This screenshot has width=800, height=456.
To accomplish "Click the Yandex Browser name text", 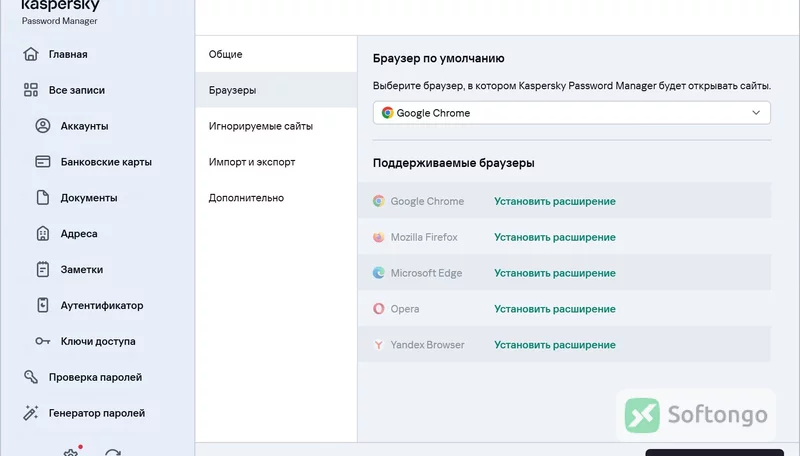I will click(x=428, y=345).
